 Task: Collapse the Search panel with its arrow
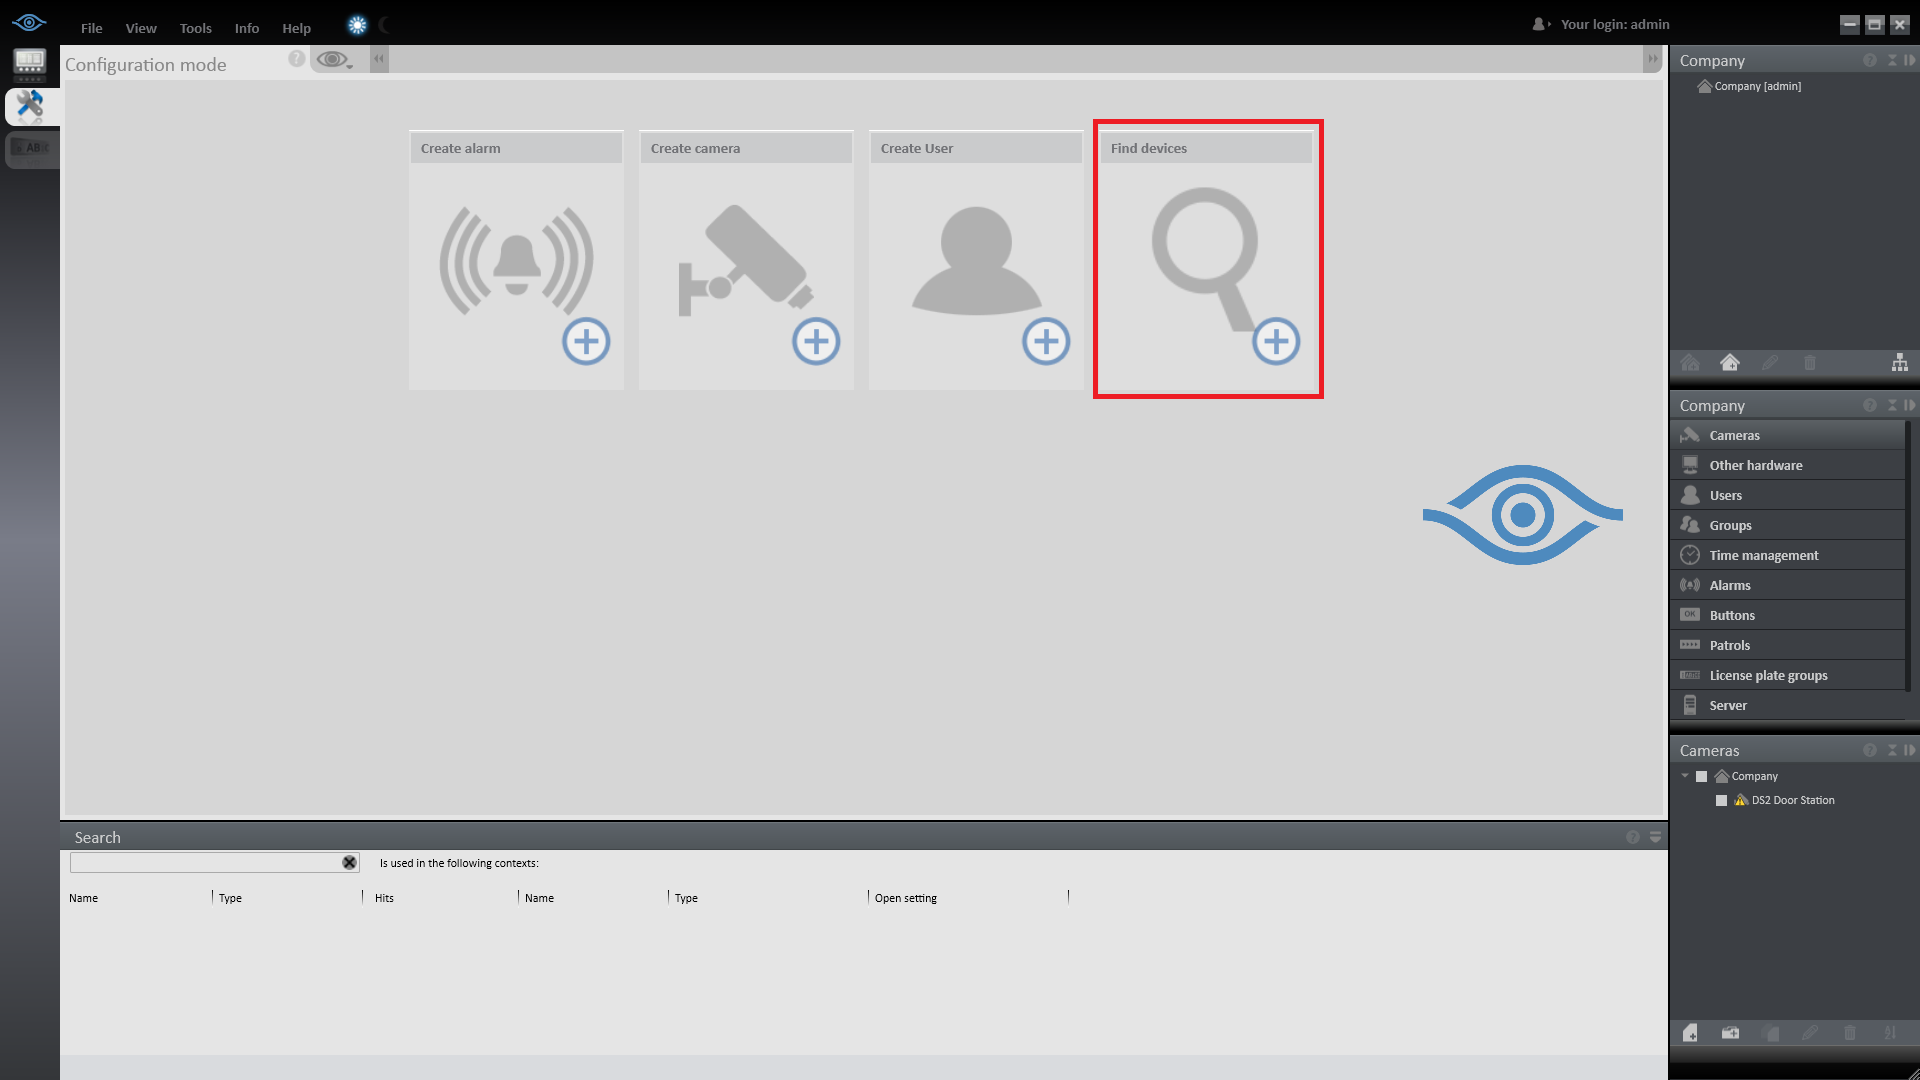pyautogui.click(x=1655, y=837)
